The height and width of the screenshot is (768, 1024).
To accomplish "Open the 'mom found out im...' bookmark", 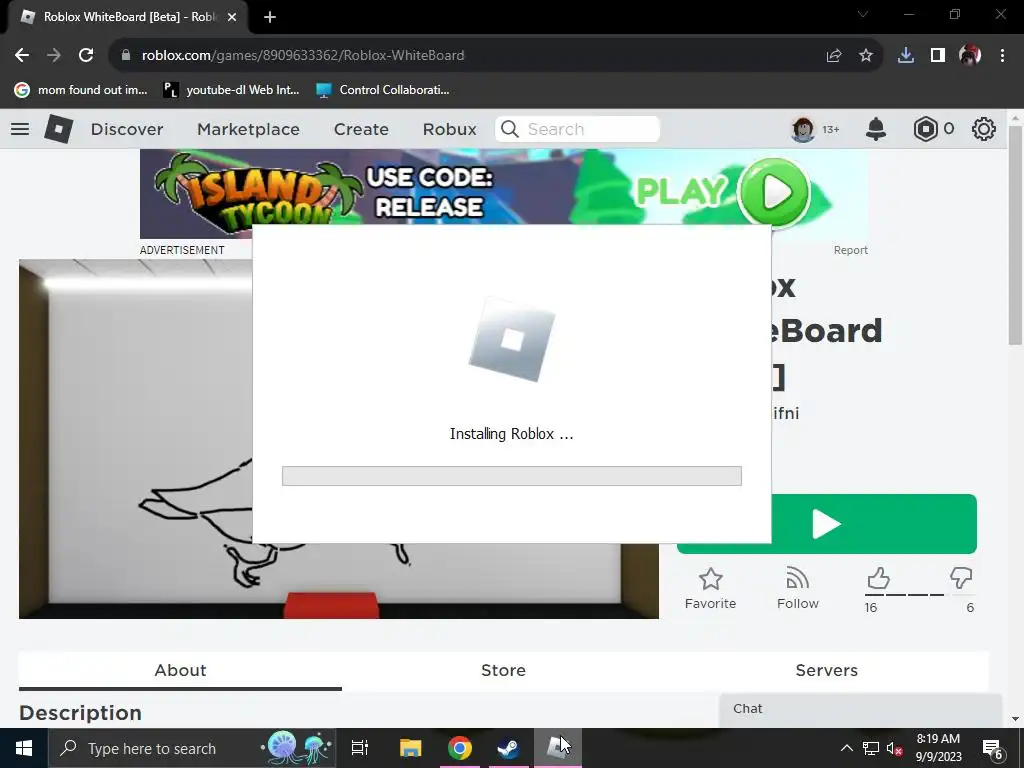I will coord(82,90).
